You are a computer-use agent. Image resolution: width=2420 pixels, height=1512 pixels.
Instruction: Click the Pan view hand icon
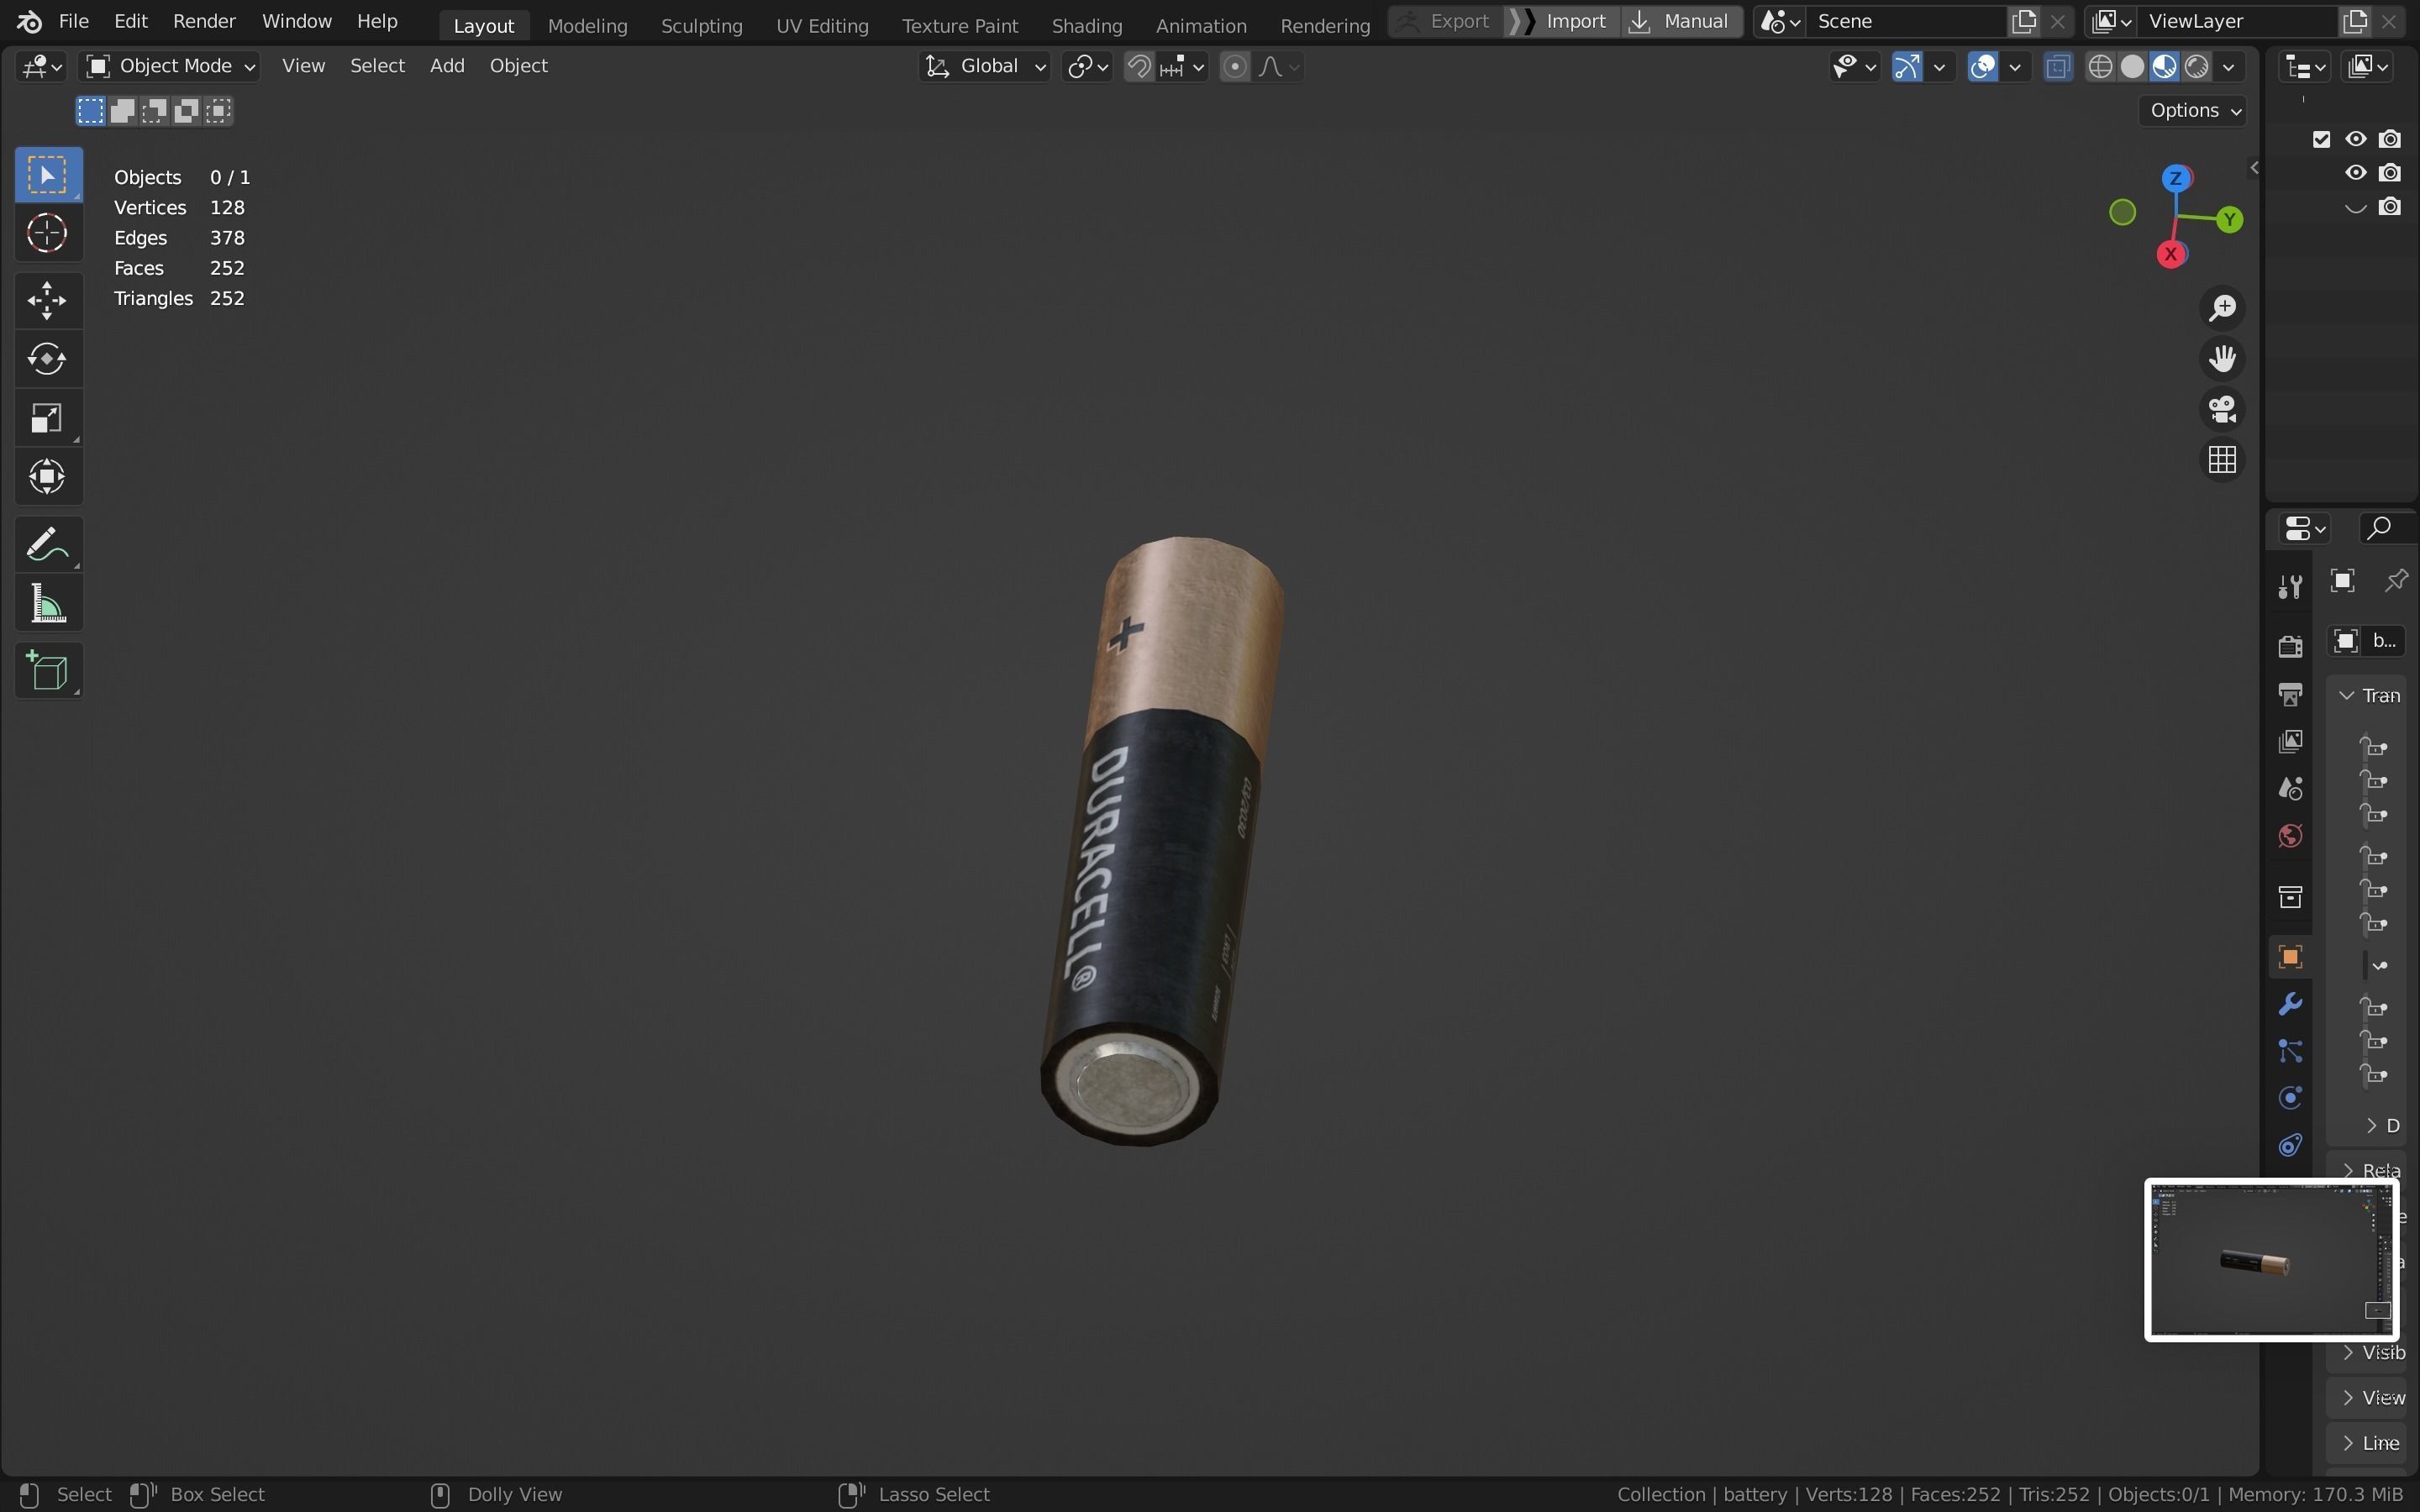(2222, 359)
